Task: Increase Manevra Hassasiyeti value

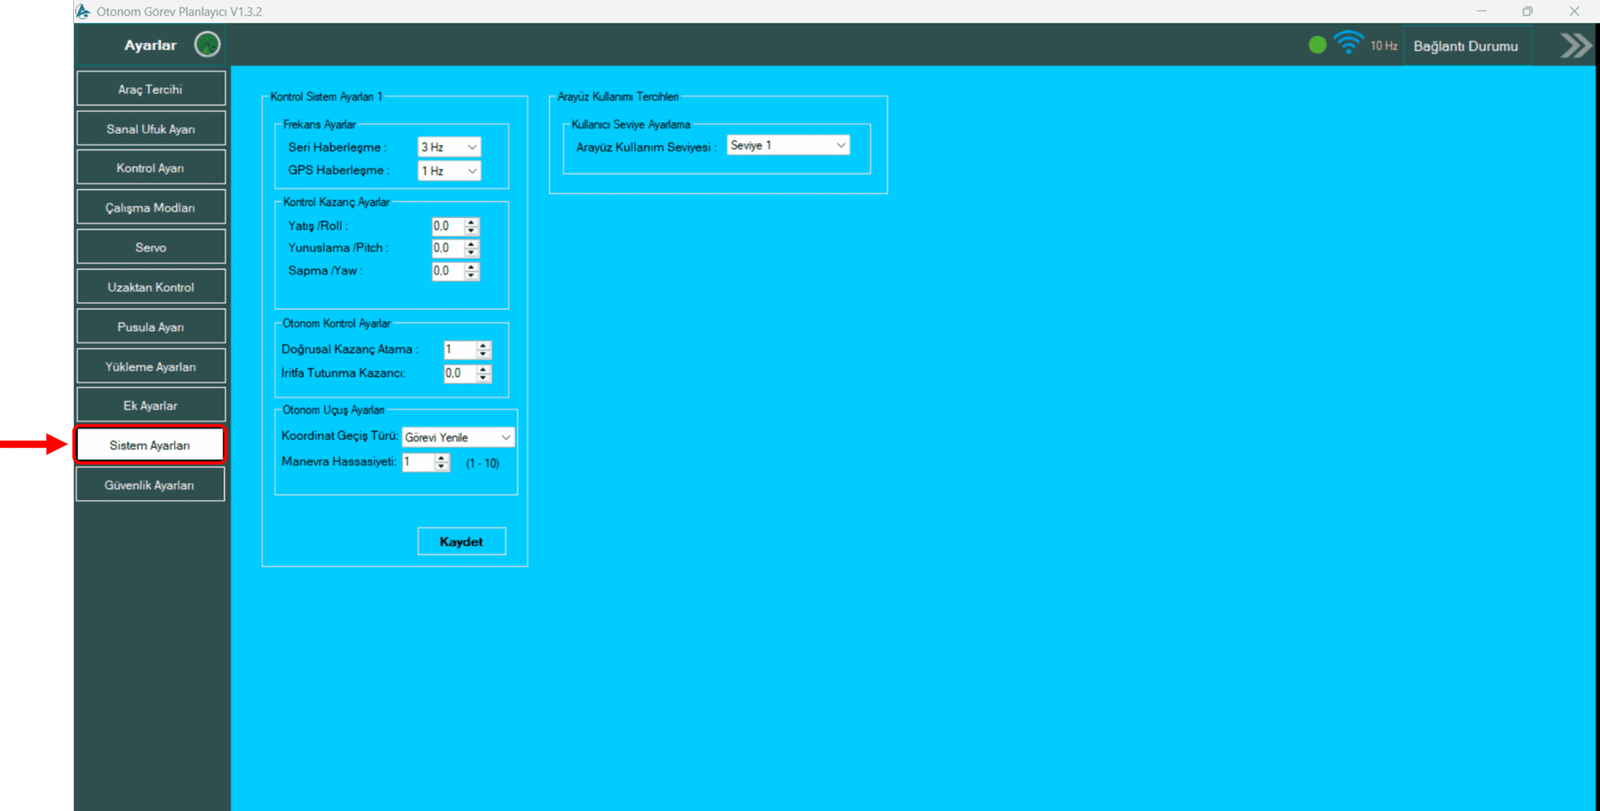Action: [442, 458]
